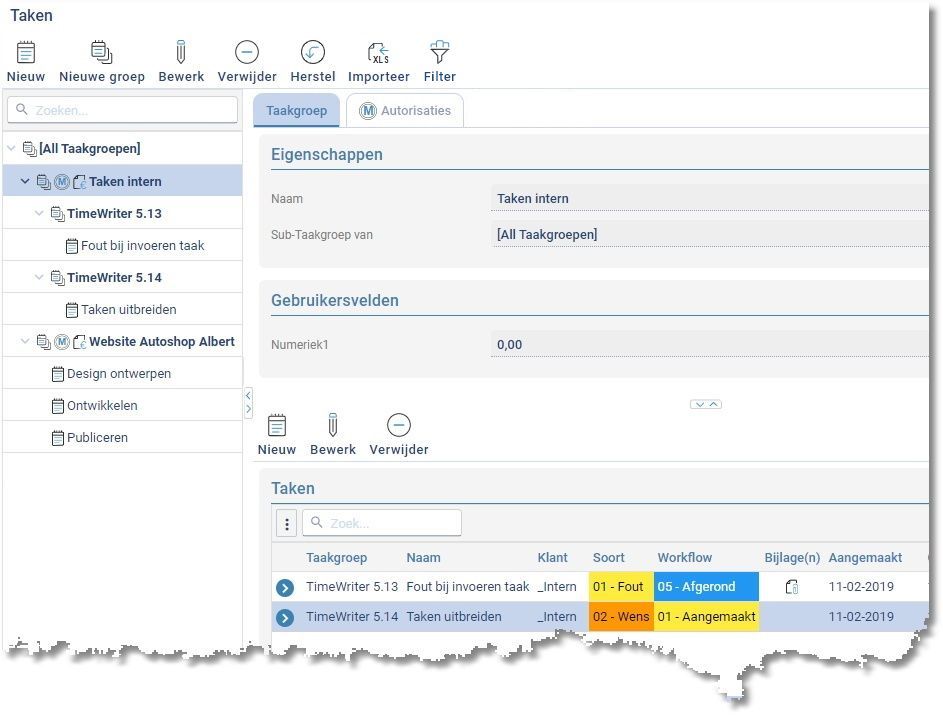Collapse the Taken intern tree node

(x=25, y=181)
